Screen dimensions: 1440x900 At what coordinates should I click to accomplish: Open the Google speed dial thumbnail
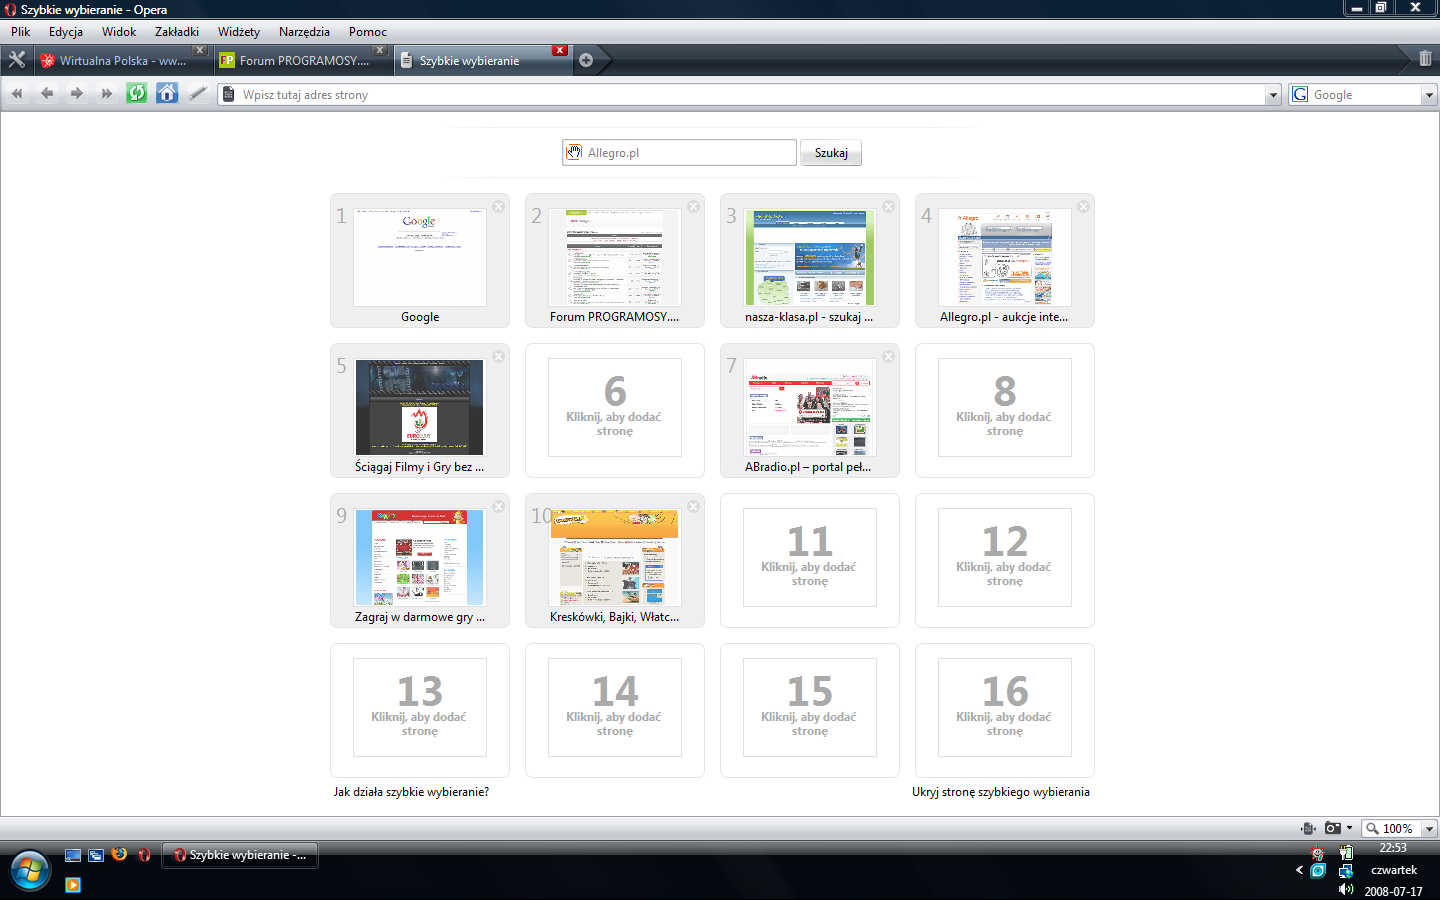[420, 258]
